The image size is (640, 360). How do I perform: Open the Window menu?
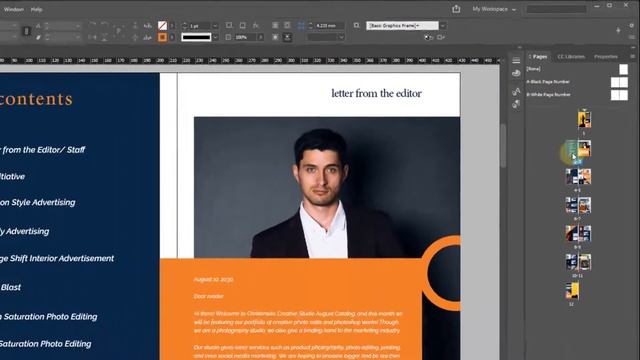13,9
